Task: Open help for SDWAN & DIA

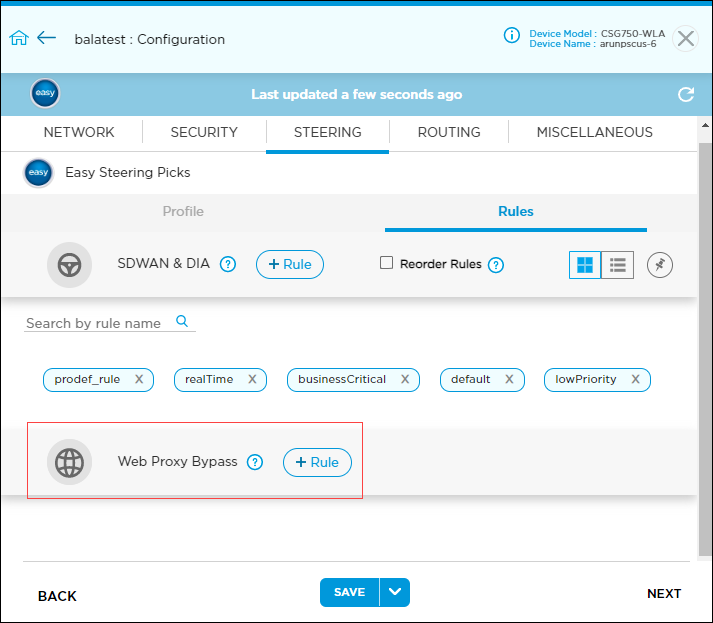Action: 228,265
